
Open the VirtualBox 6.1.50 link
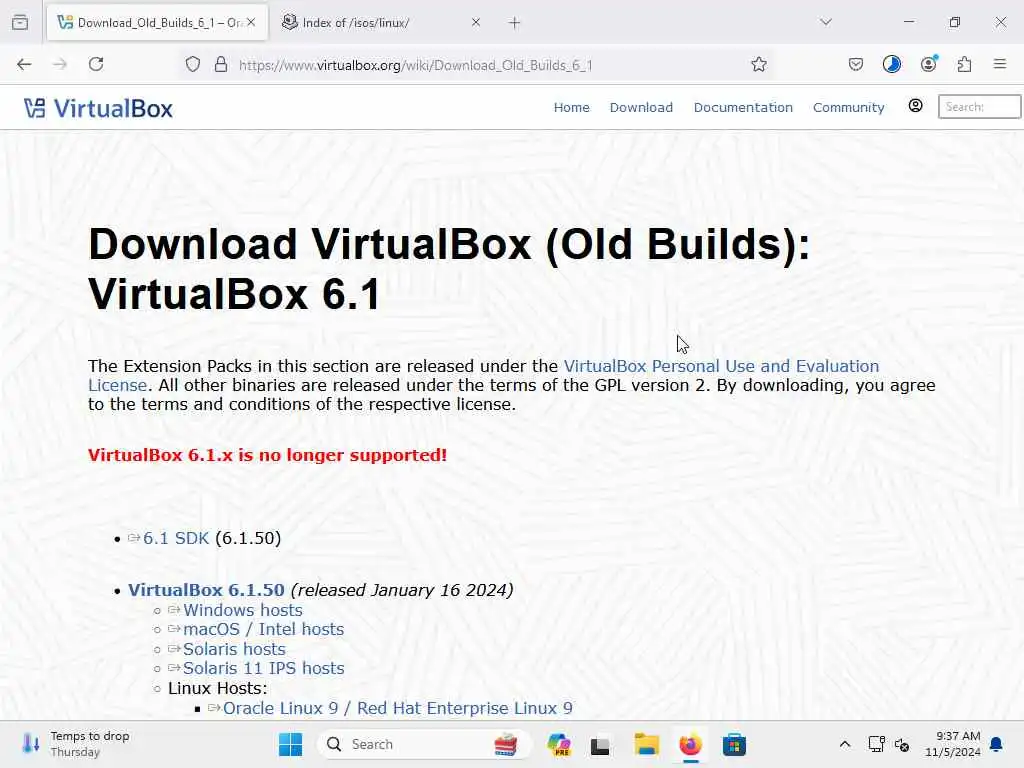click(206, 590)
